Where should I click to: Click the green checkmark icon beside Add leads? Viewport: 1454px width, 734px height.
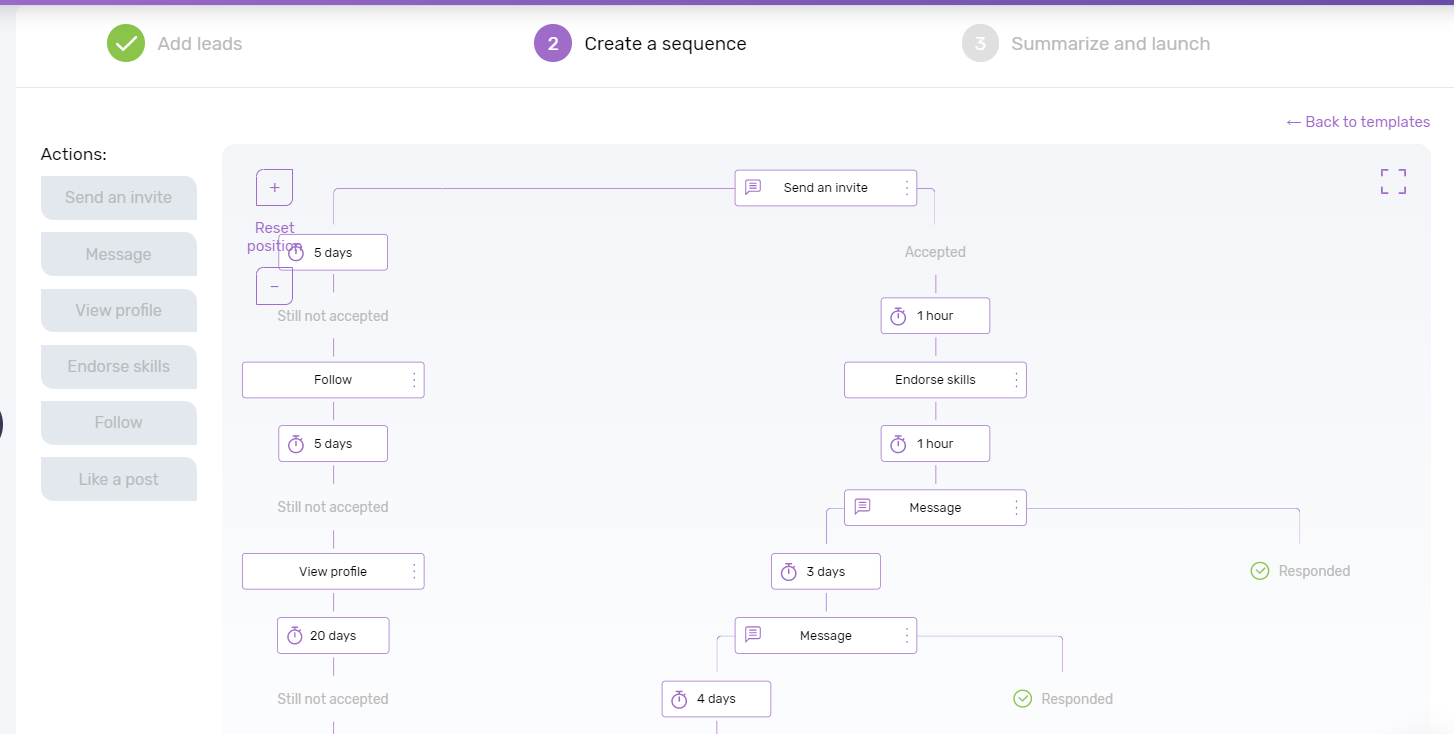(x=126, y=43)
